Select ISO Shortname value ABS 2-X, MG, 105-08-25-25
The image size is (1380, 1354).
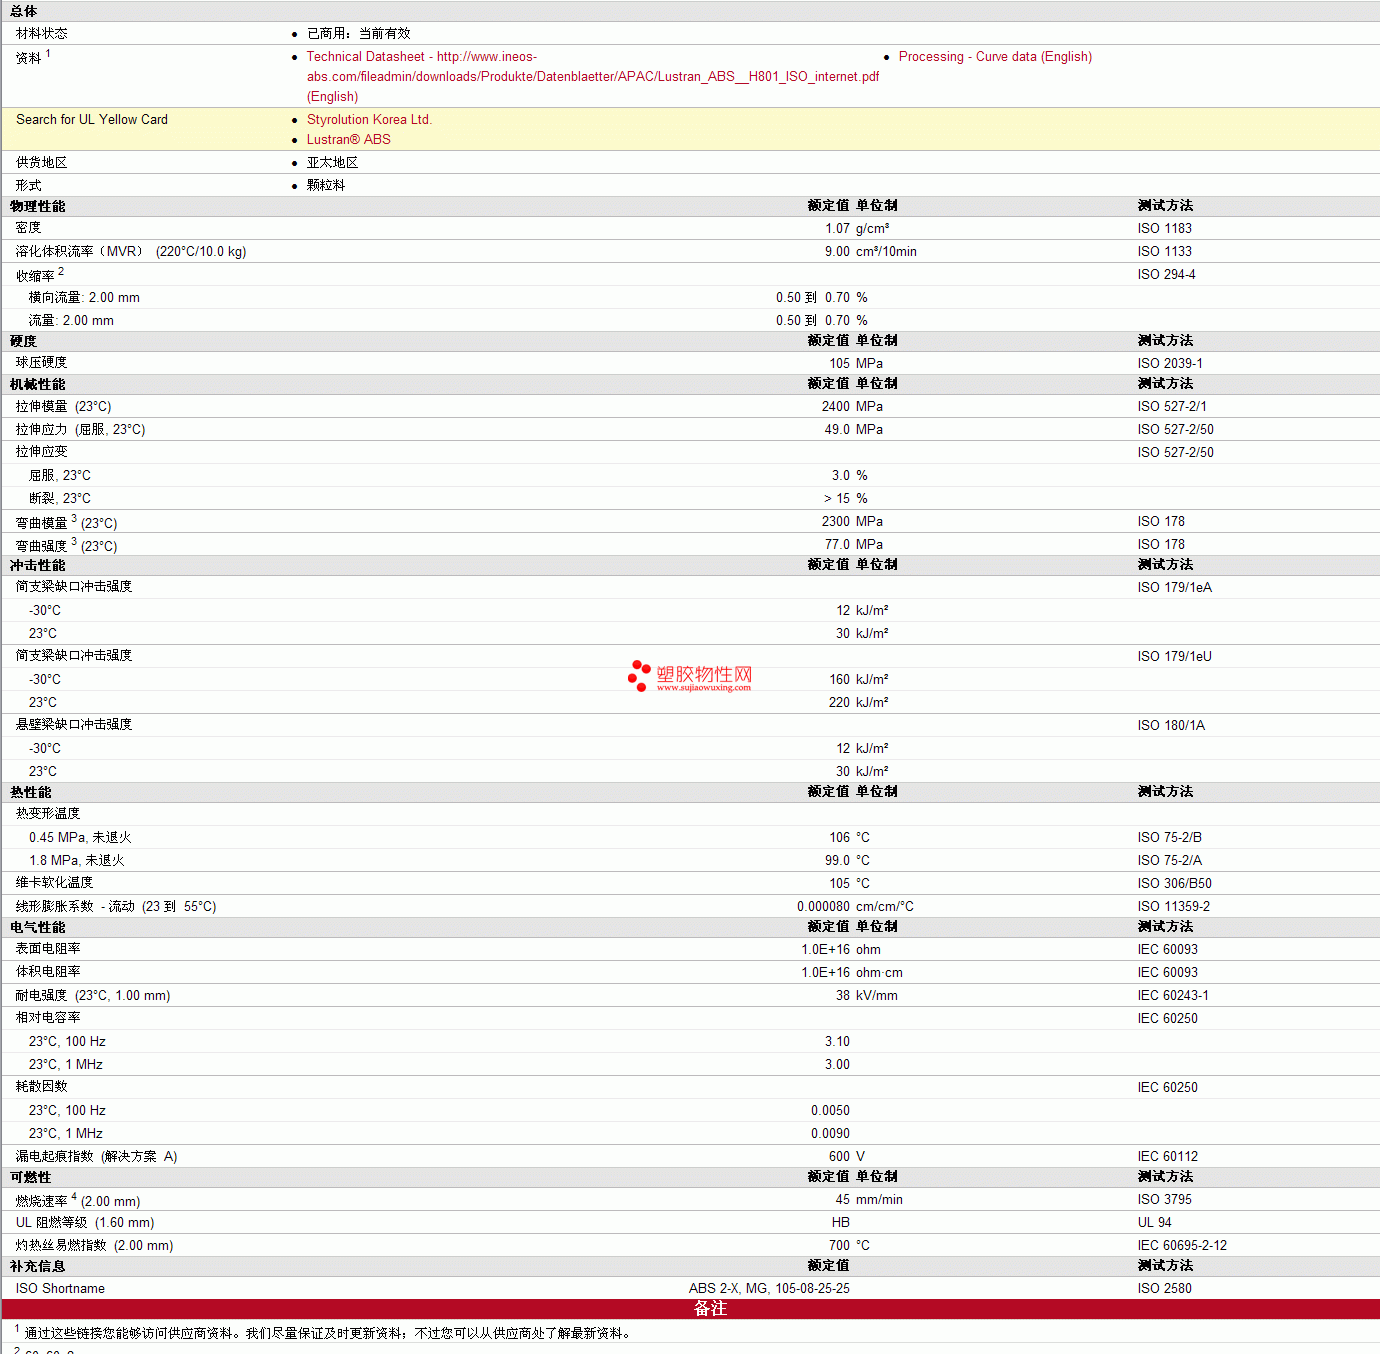(x=769, y=1288)
